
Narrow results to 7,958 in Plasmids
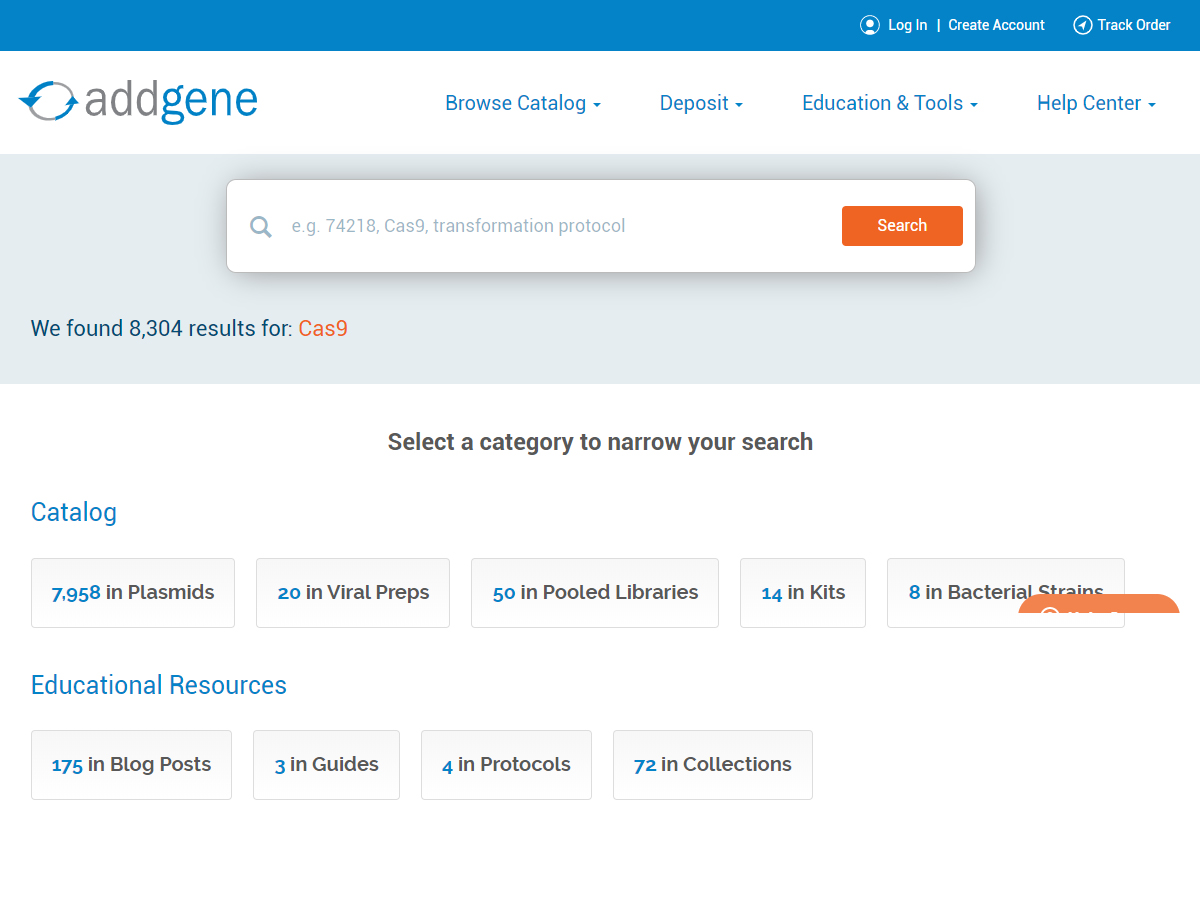tap(133, 593)
